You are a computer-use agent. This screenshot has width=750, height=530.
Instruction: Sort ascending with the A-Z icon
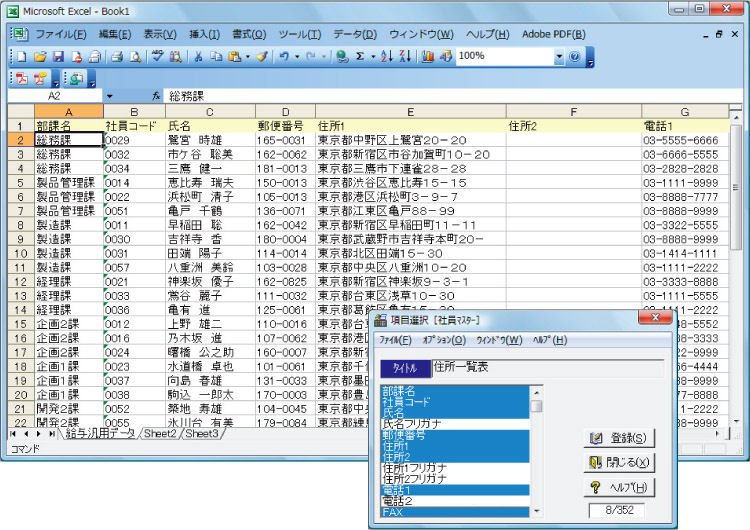pos(386,57)
